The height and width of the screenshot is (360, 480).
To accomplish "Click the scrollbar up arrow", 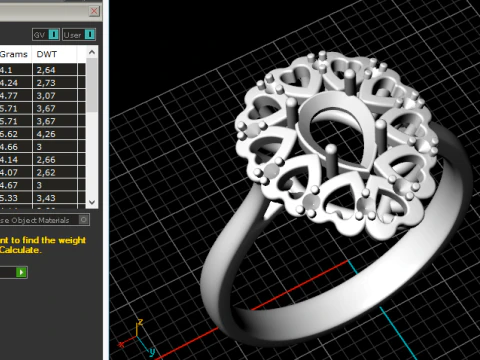I will (92, 52).
